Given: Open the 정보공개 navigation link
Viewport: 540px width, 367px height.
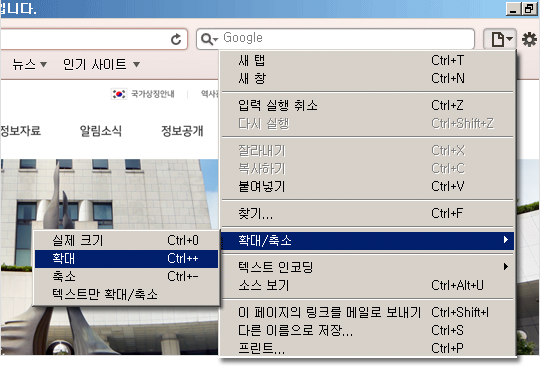Looking at the screenshot, I should pyautogui.click(x=182, y=131).
